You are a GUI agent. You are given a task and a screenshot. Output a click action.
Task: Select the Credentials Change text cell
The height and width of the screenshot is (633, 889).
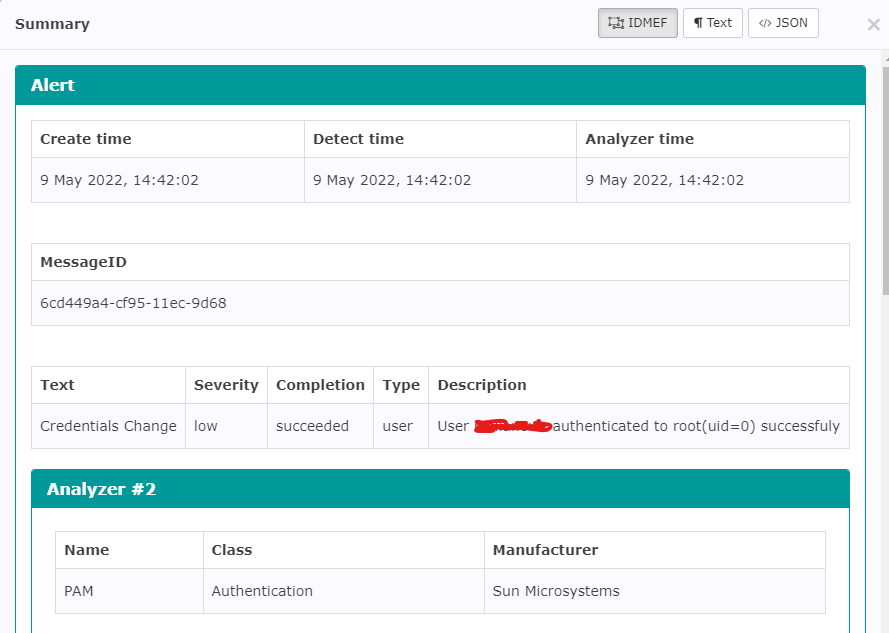tap(108, 425)
